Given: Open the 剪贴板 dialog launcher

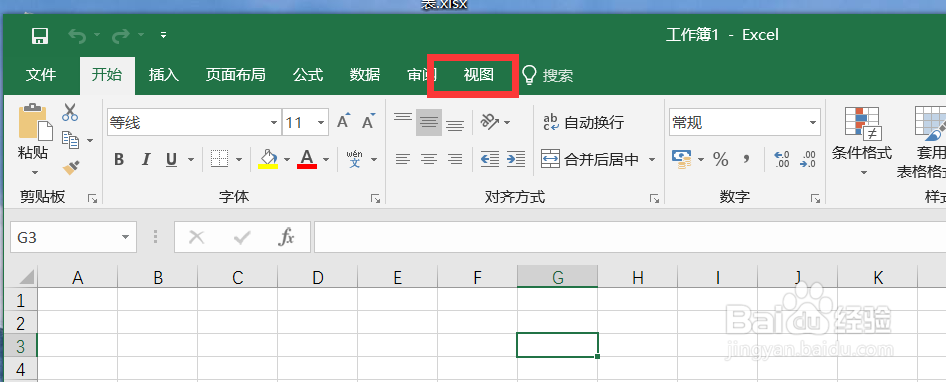Looking at the screenshot, I should click(x=92, y=198).
